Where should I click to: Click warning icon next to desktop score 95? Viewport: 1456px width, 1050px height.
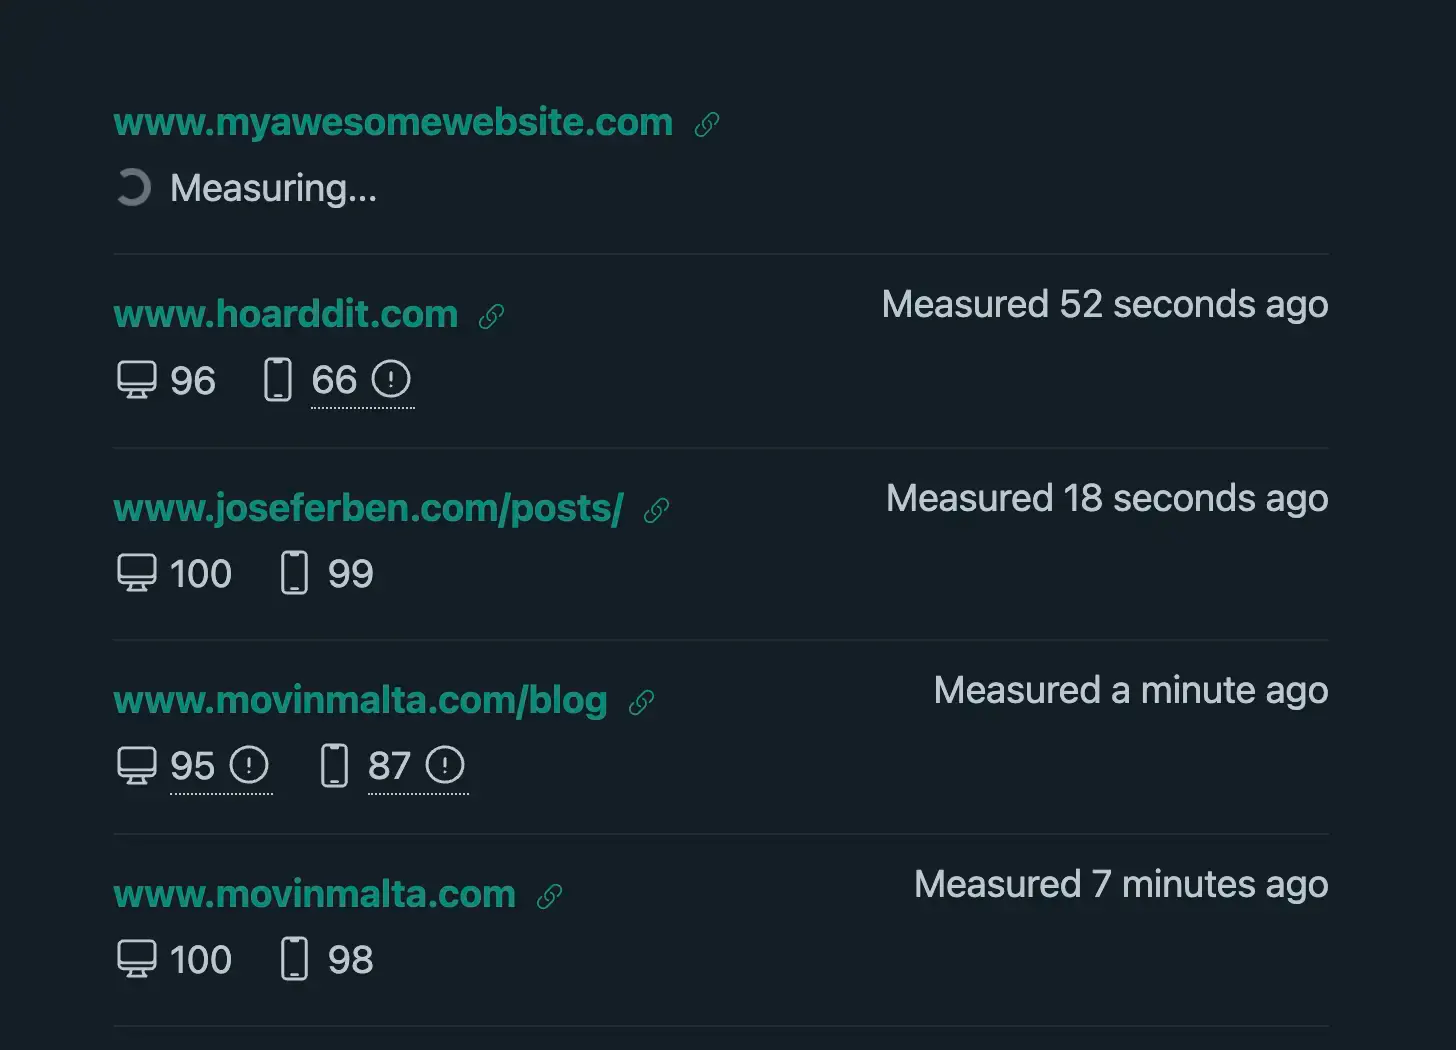click(x=249, y=765)
